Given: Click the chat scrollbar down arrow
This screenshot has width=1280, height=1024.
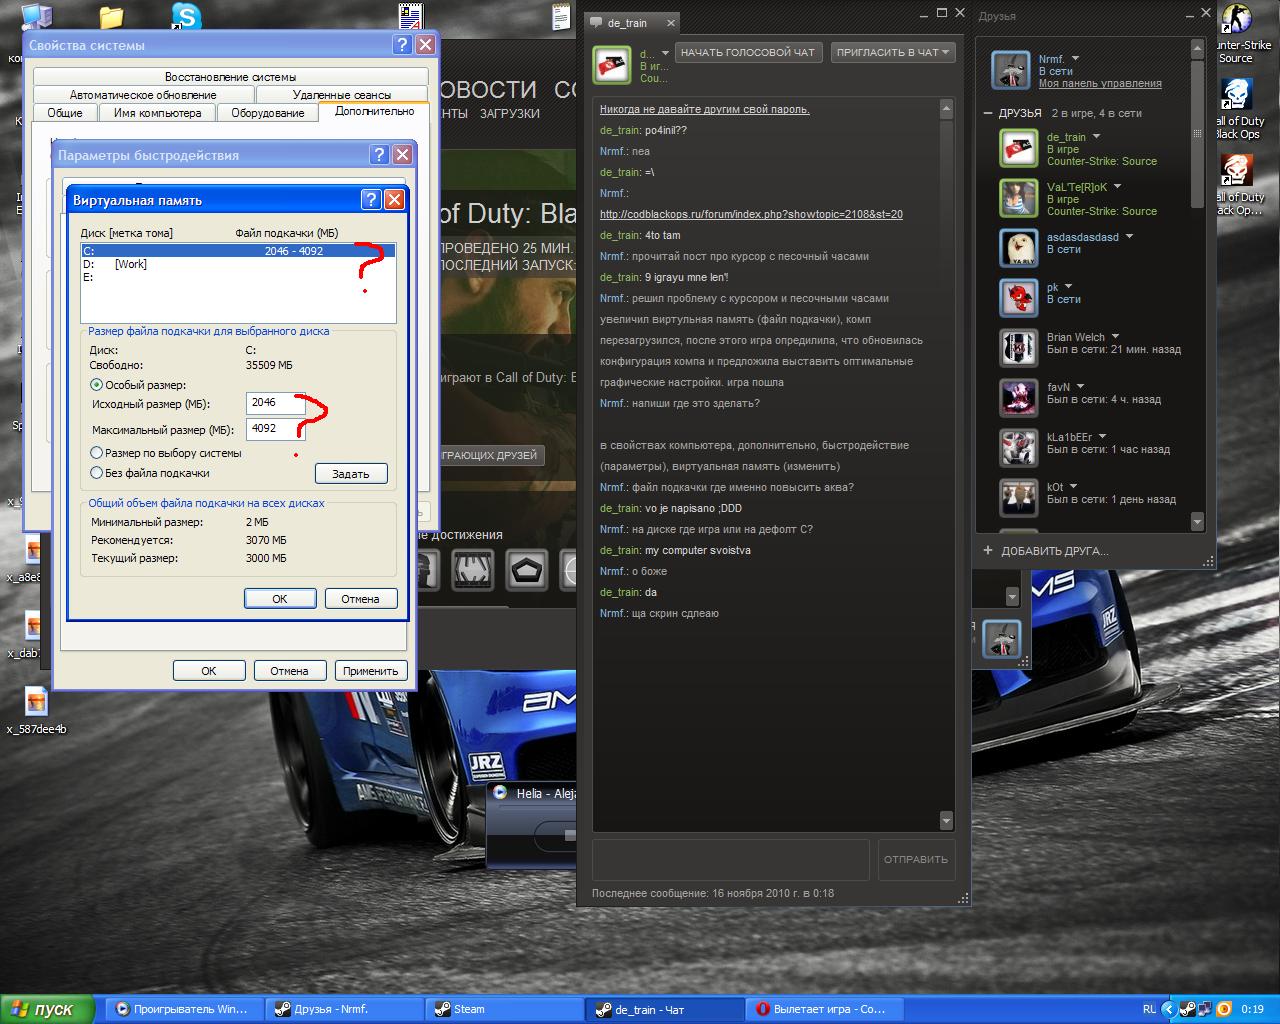Looking at the screenshot, I should 947,822.
